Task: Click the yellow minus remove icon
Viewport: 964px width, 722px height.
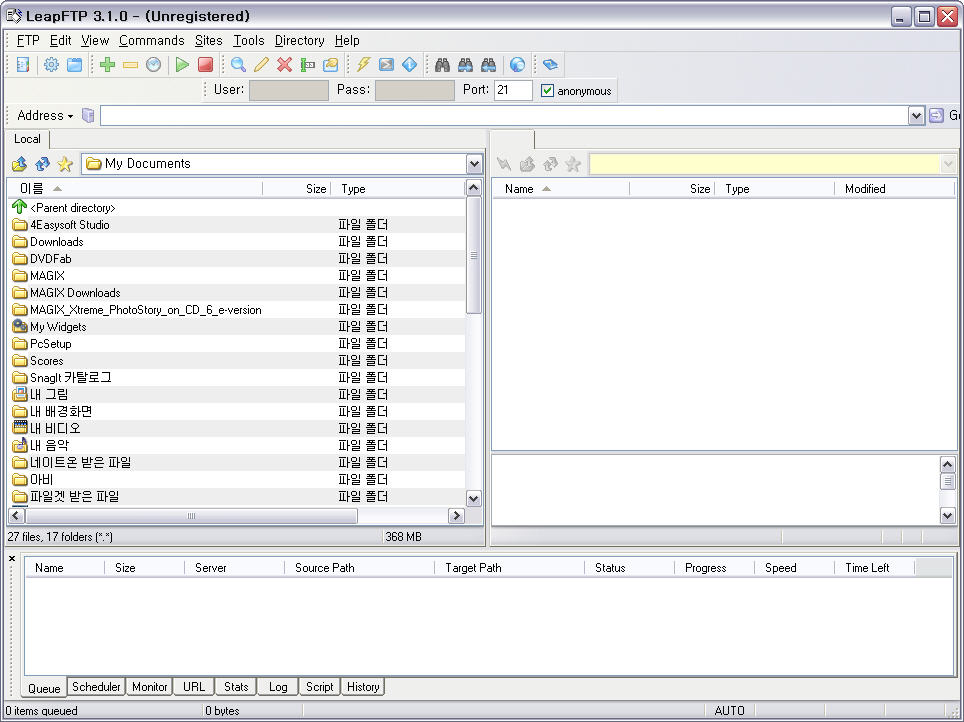Action: coord(130,65)
